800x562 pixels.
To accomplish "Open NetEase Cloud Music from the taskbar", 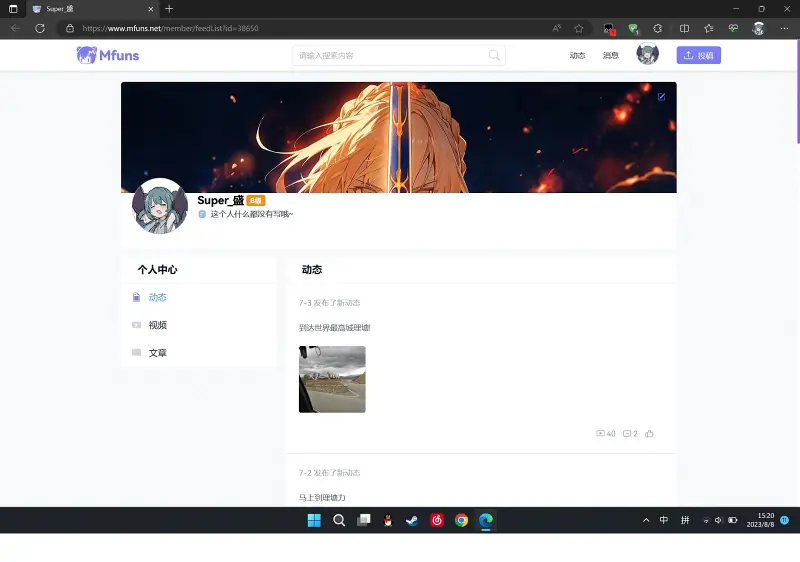I will coord(437,520).
